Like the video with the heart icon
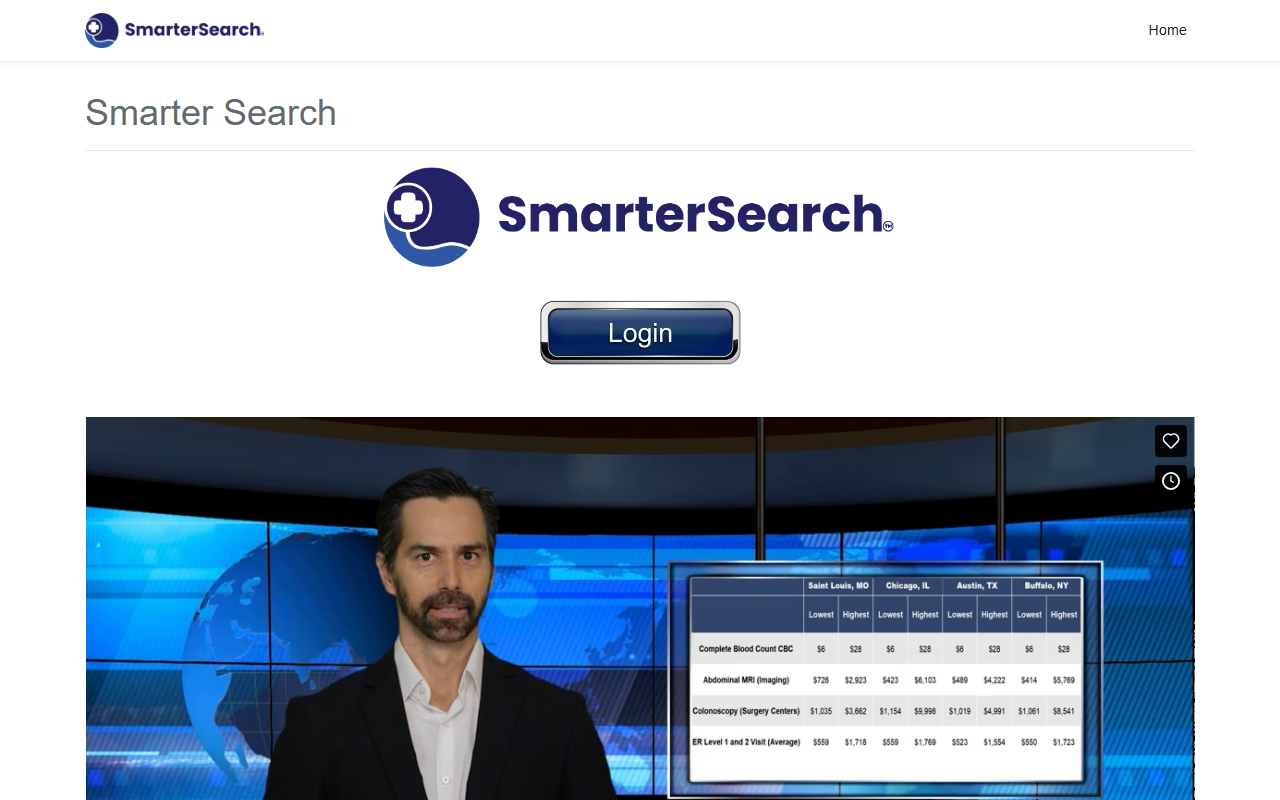 (x=1171, y=441)
